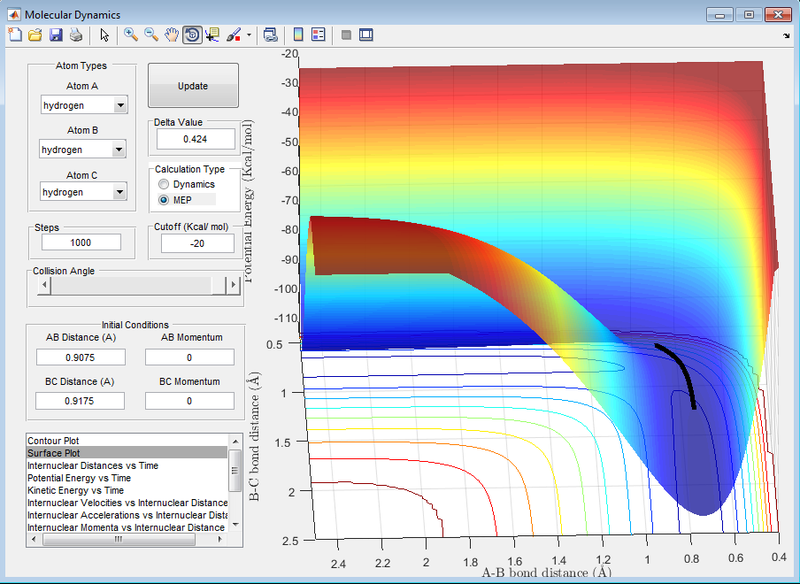Screen dimensions: 800x584
Task: Click the plot list vertical scrollbar thumb
Action: (x=235, y=470)
